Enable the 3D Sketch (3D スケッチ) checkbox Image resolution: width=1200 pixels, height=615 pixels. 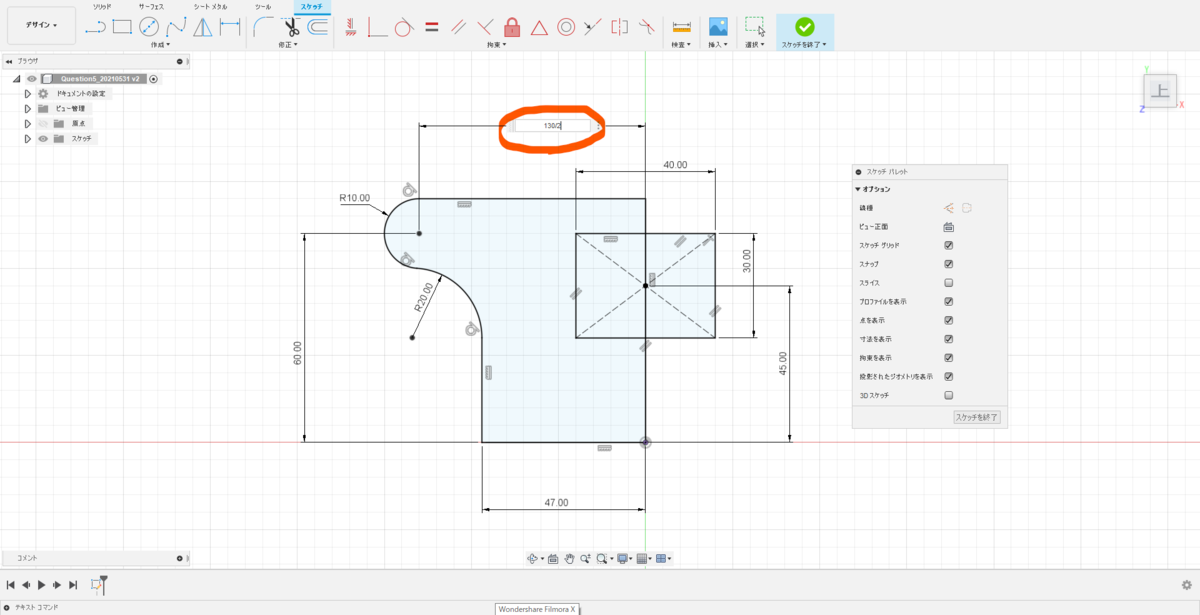coord(949,395)
